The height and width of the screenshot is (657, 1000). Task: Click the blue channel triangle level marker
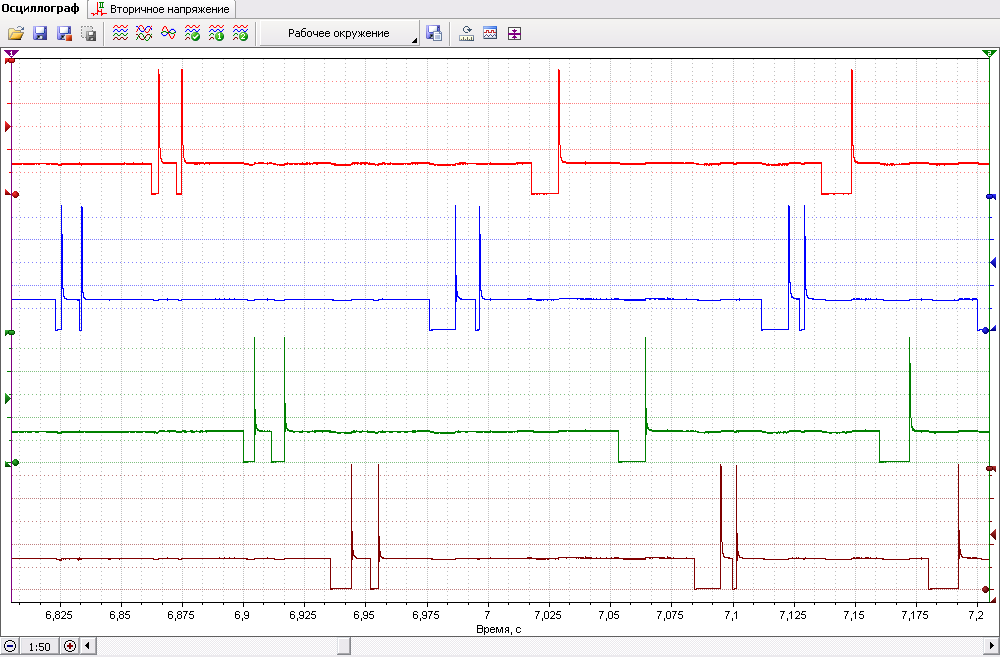pos(992,262)
